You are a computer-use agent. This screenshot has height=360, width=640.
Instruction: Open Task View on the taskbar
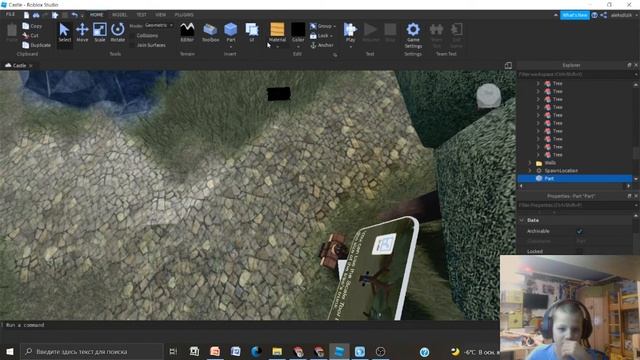(173, 351)
